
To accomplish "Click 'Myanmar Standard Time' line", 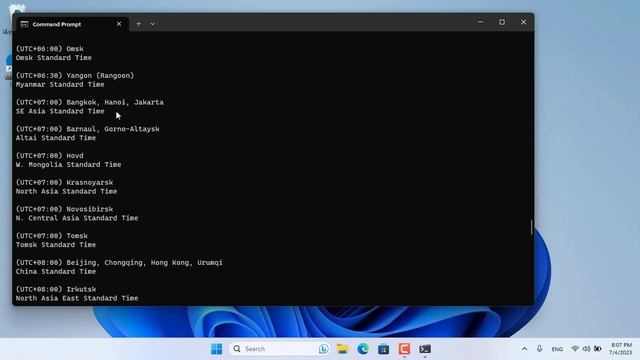I will tap(60, 84).
